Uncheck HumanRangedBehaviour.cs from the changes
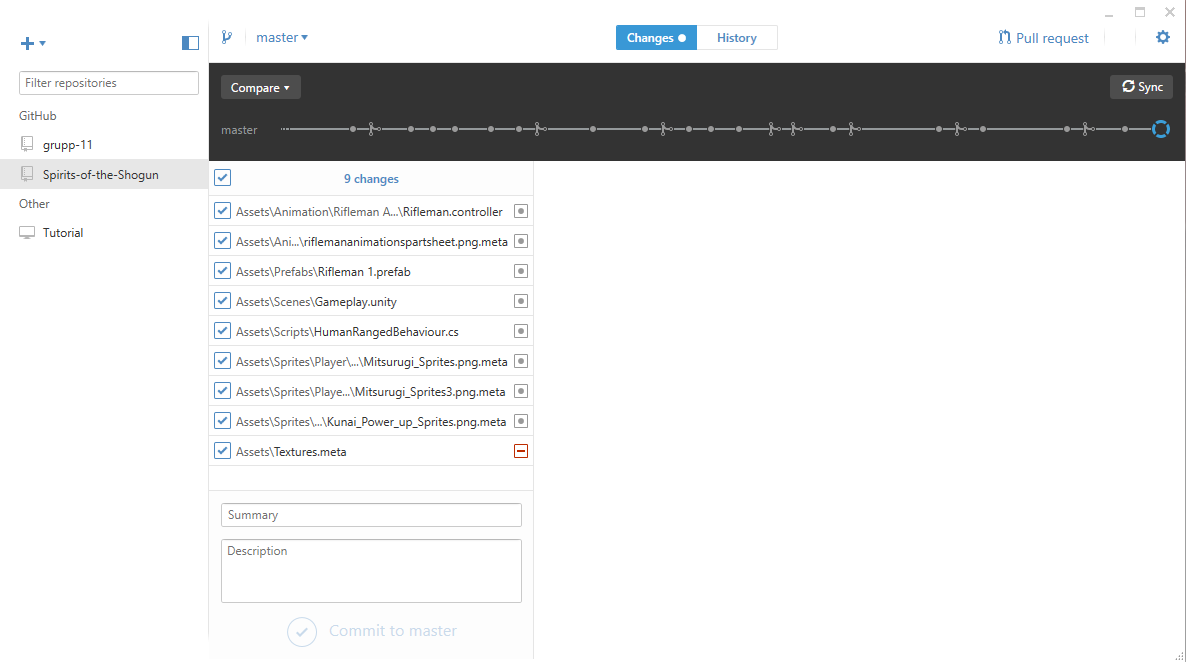Viewport: 1186px width, 662px height. [x=222, y=330]
